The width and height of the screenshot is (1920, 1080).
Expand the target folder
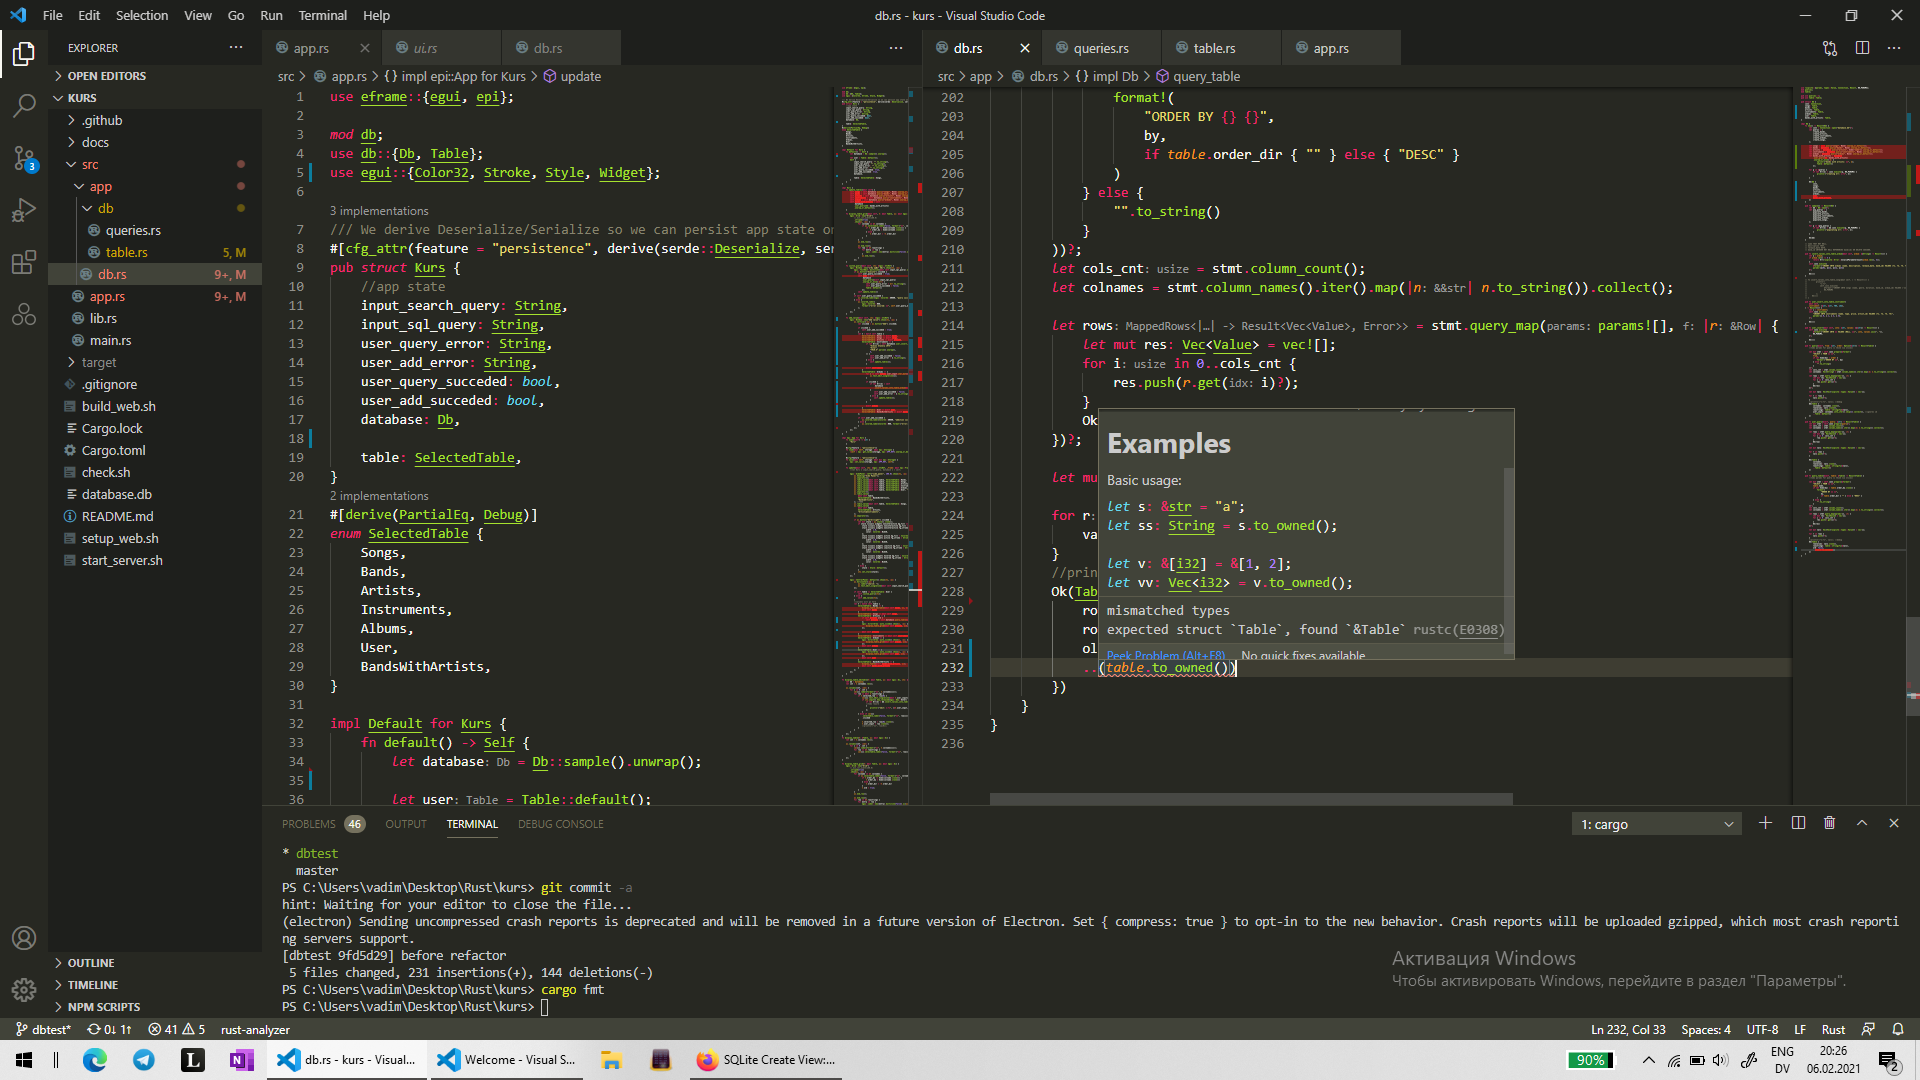(x=155, y=362)
